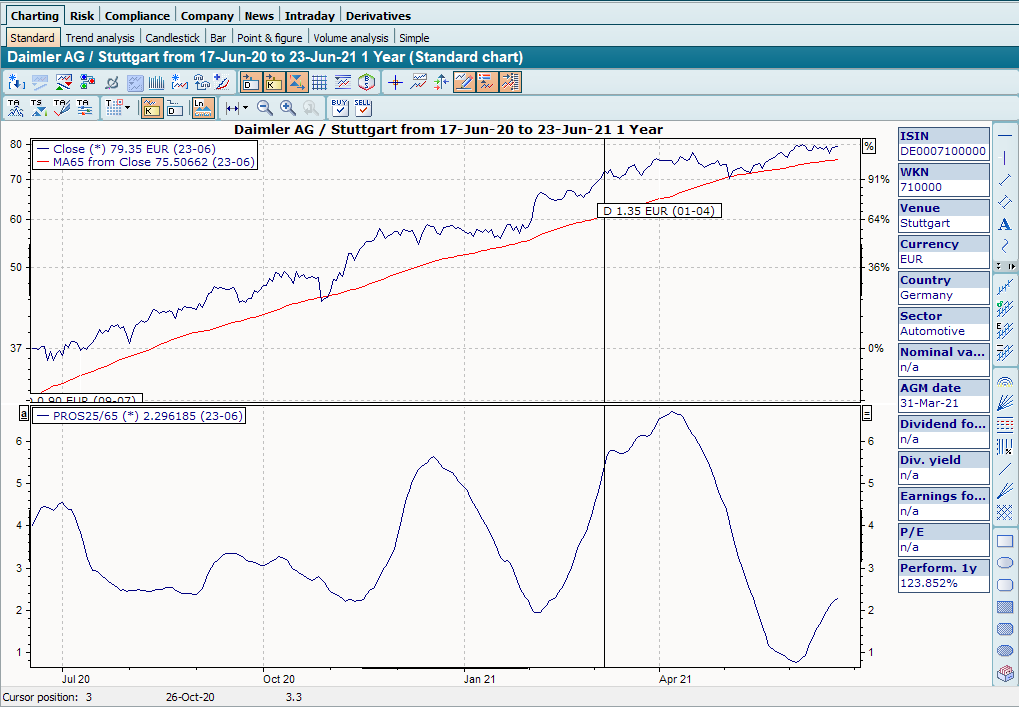
Task: Click the grid display icon
Action: [319, 81]
